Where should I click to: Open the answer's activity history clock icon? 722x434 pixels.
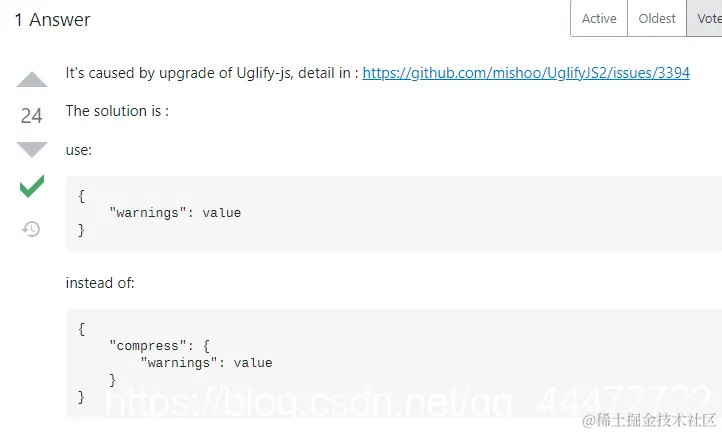(x=31, y=229)
